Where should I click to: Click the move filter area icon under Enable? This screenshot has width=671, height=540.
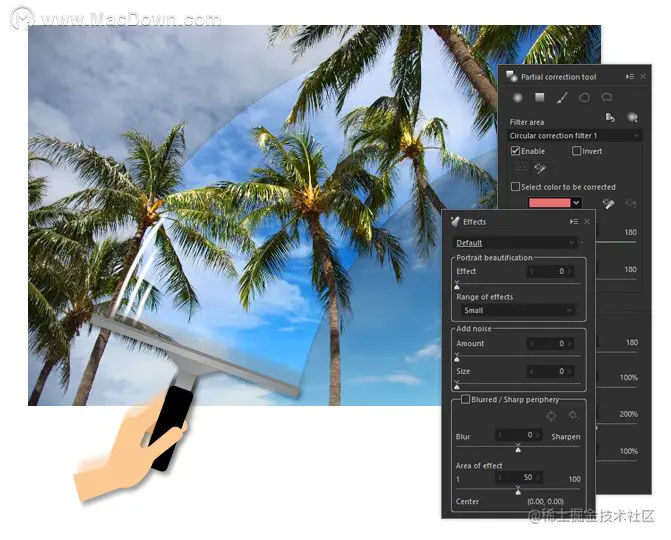[521, 168]
